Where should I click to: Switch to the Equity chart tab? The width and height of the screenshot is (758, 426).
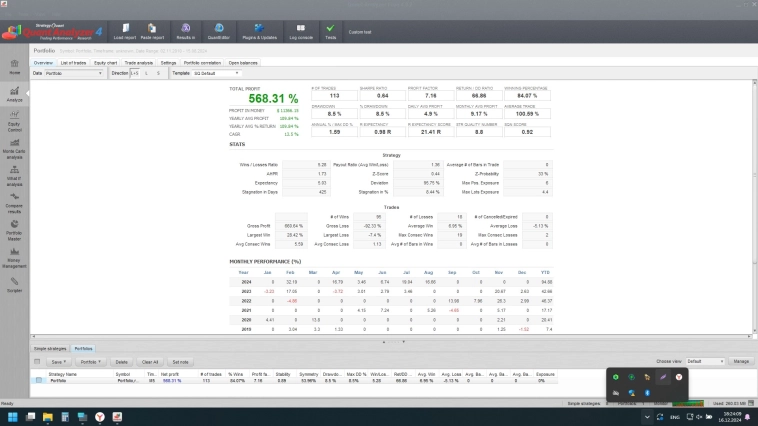(x=105, y=62)
